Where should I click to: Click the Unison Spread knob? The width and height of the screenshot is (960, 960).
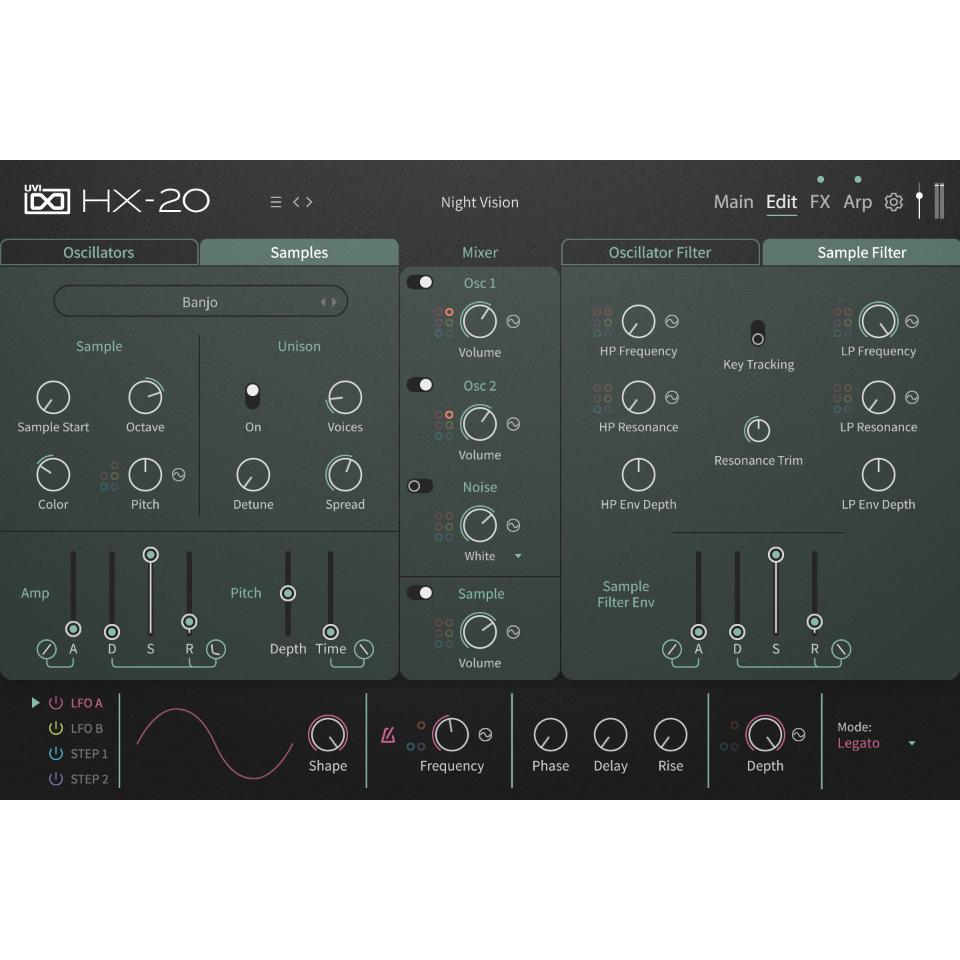tap(345, 474)
